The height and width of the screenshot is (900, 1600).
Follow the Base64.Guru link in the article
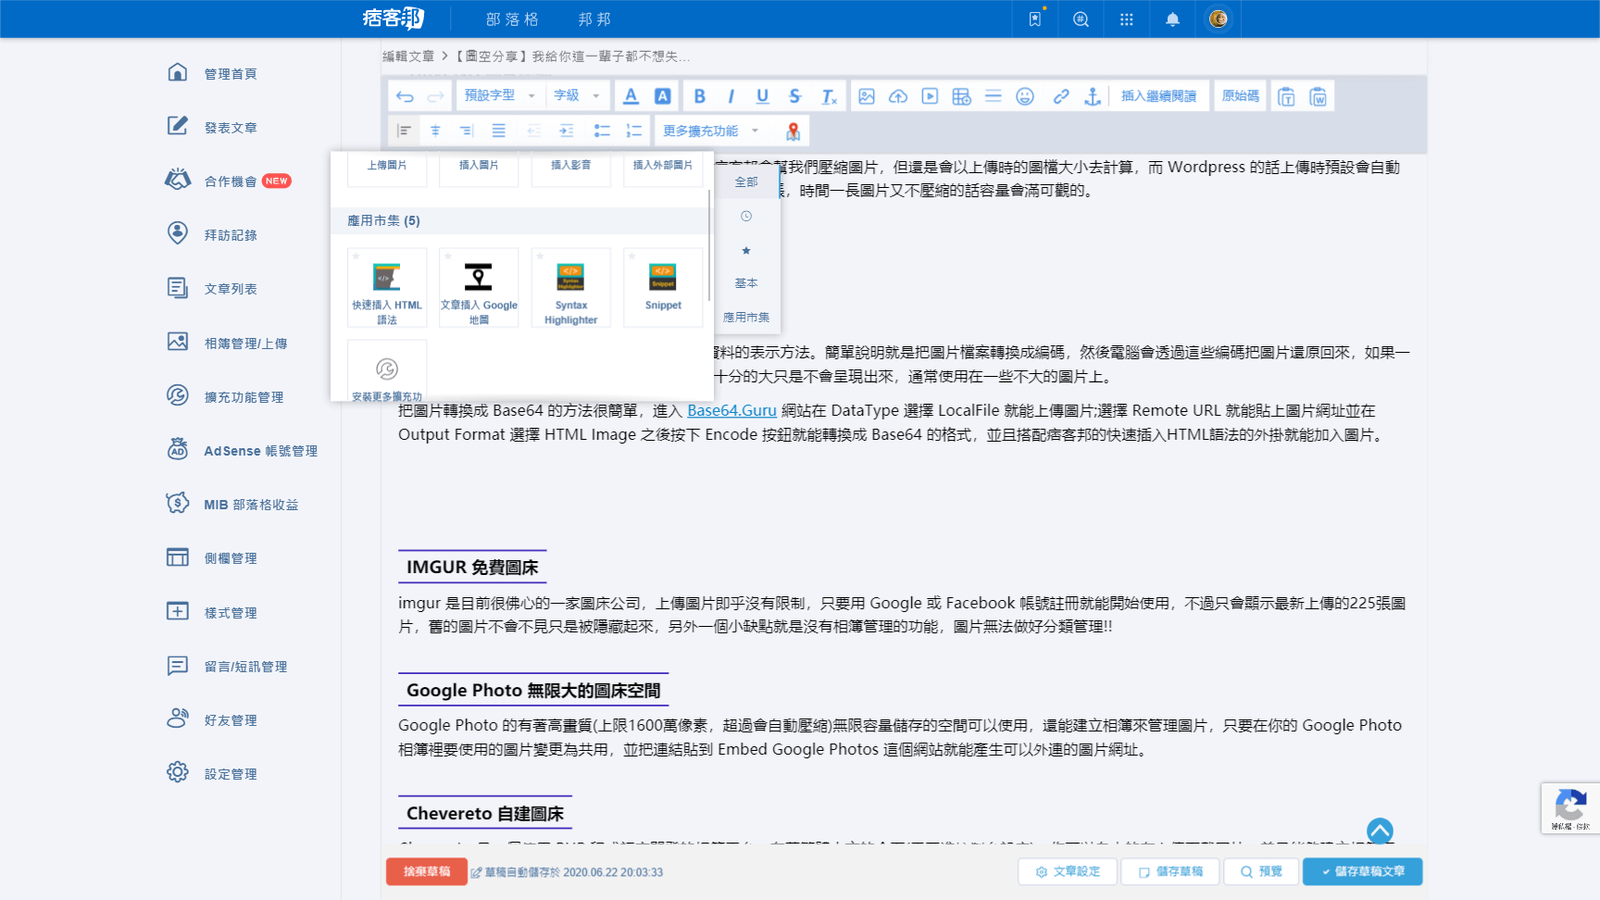[732, 410]
